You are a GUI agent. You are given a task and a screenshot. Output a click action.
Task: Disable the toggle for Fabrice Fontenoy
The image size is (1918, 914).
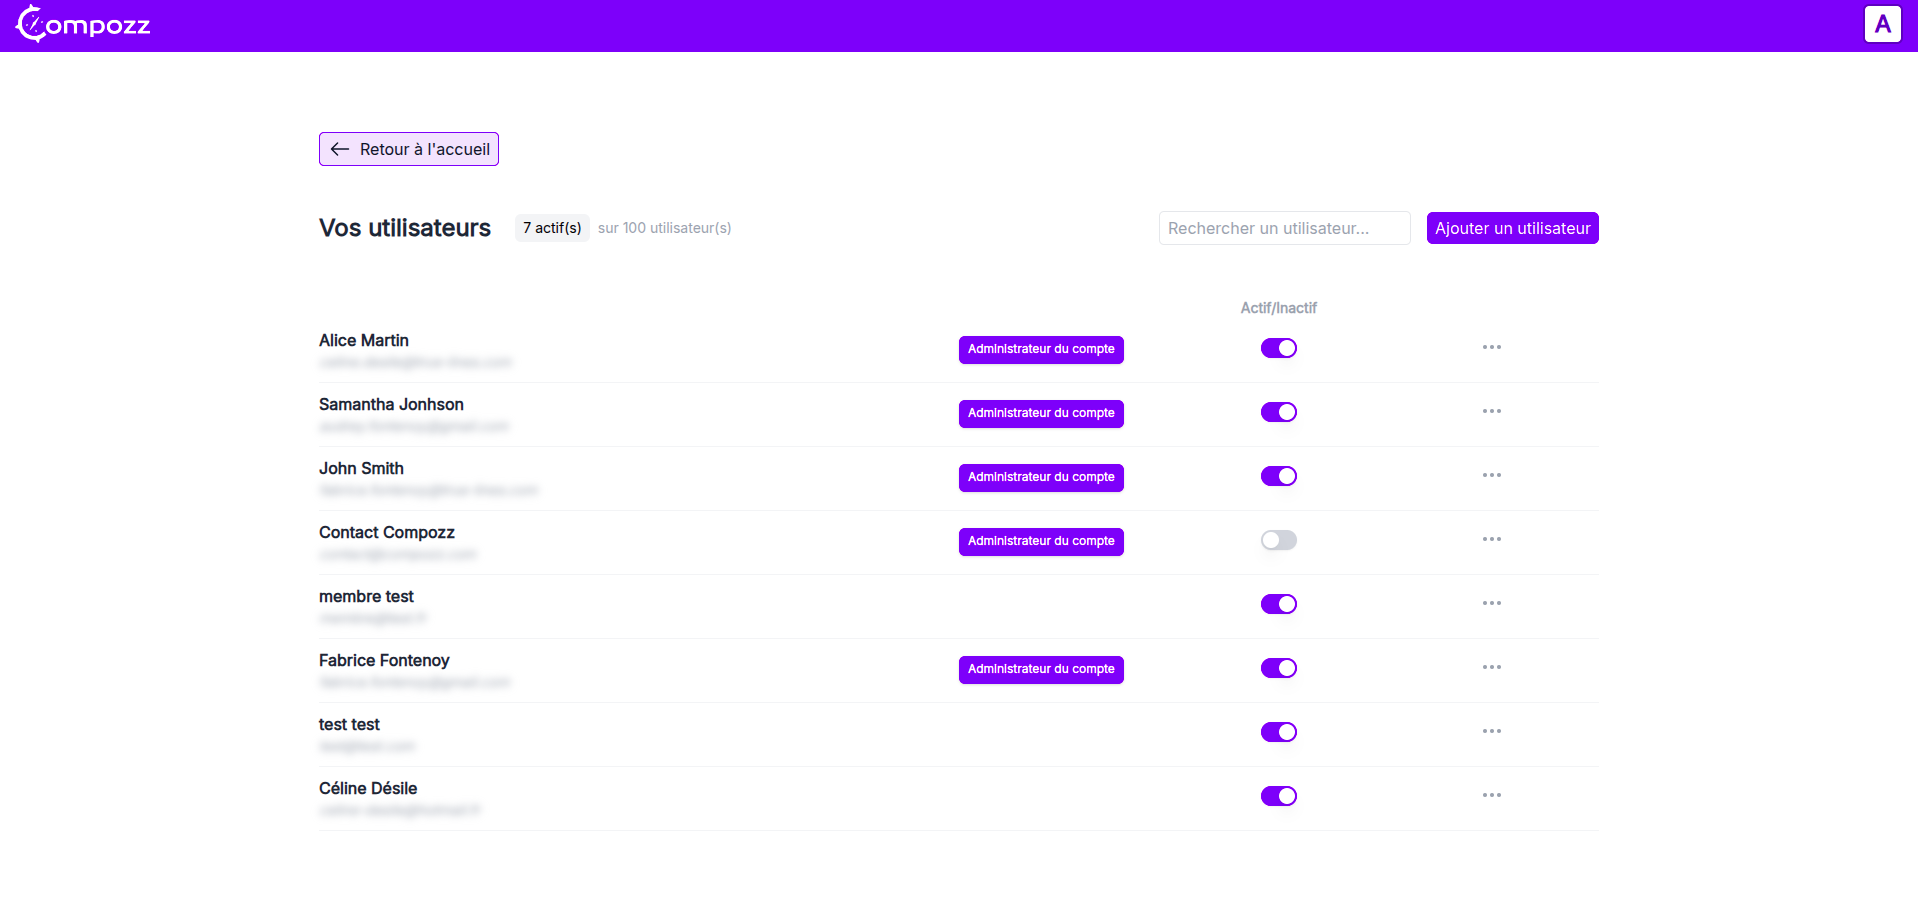pos(1279,668)
